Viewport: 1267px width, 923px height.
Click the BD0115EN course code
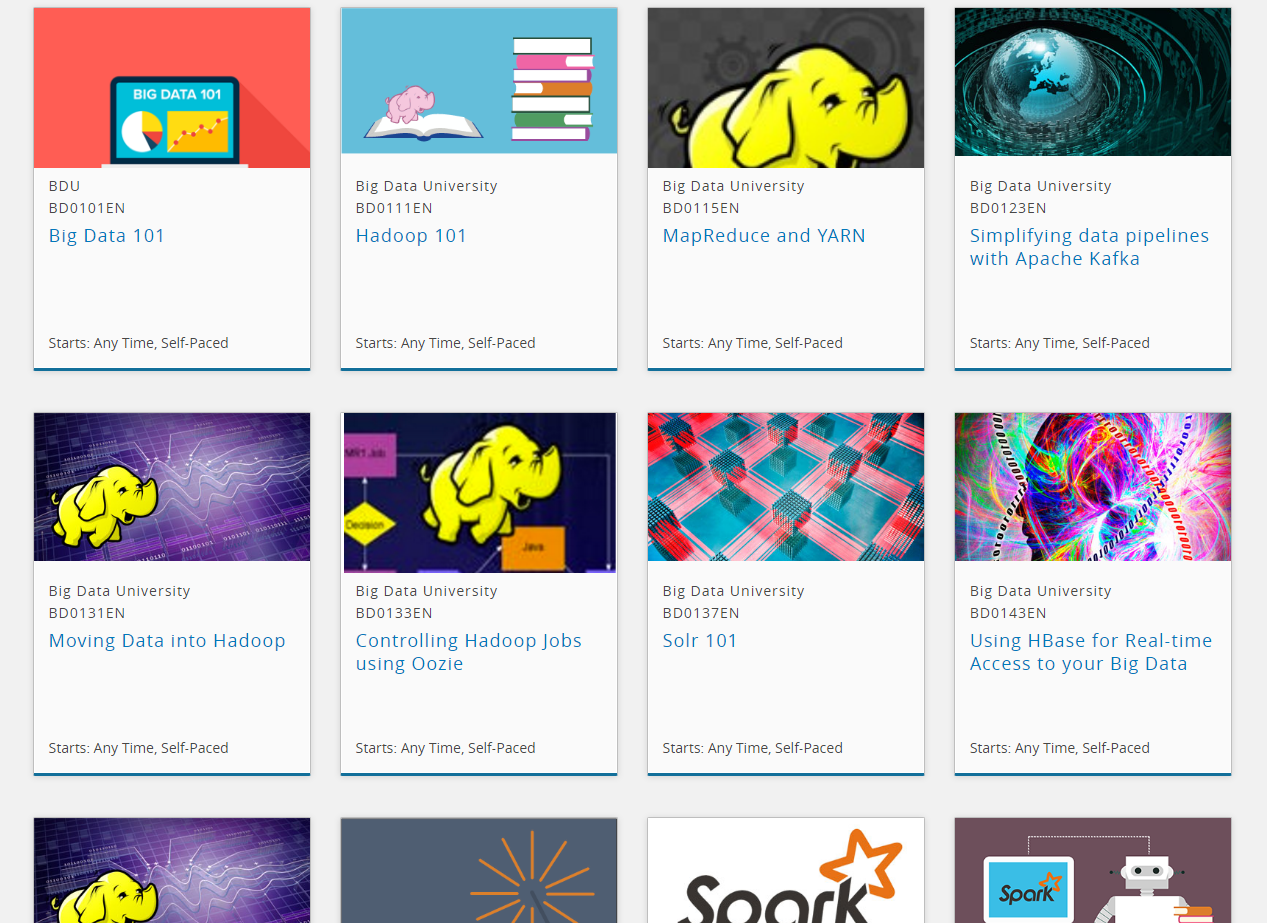pyautogui.click(x=701, y=208)
